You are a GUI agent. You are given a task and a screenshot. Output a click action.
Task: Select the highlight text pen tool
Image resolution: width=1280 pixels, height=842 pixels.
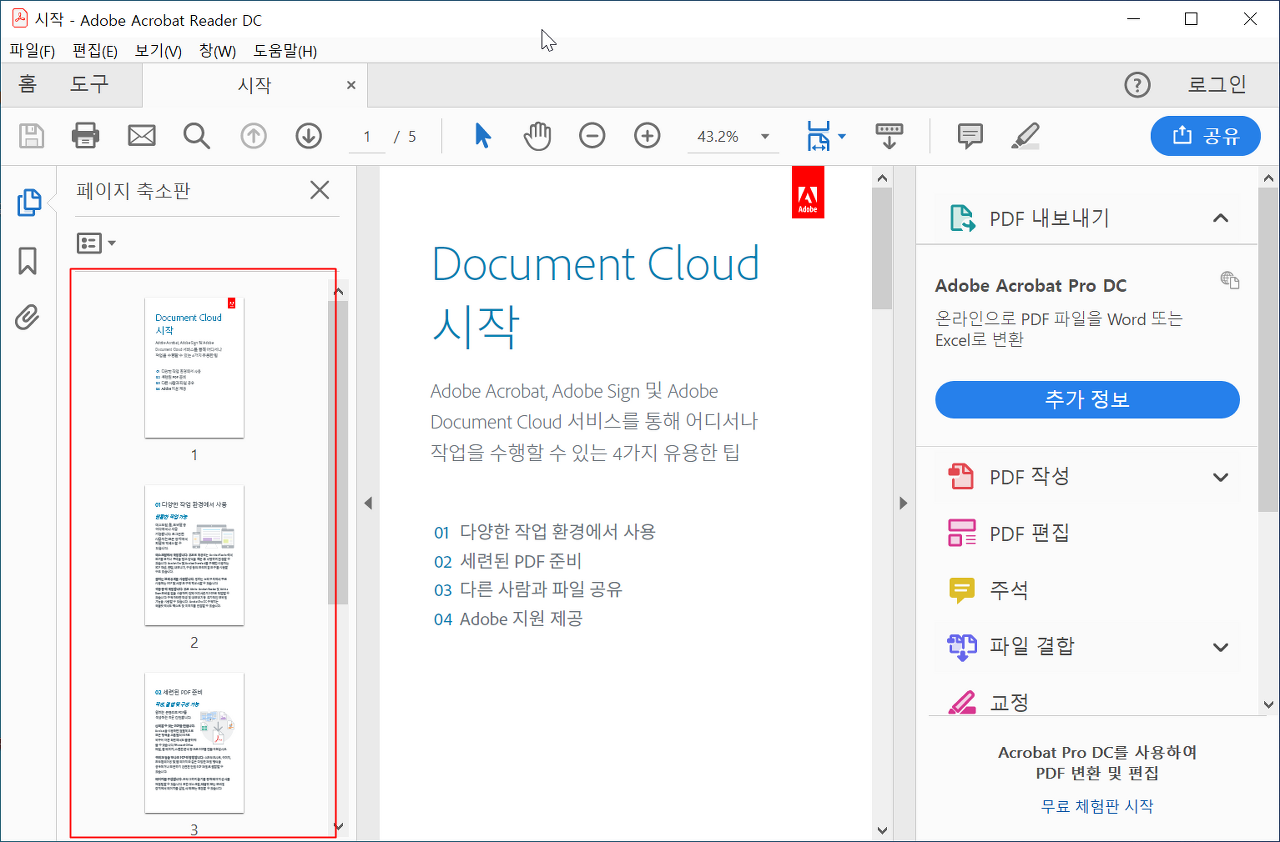tap(1025, 136)
